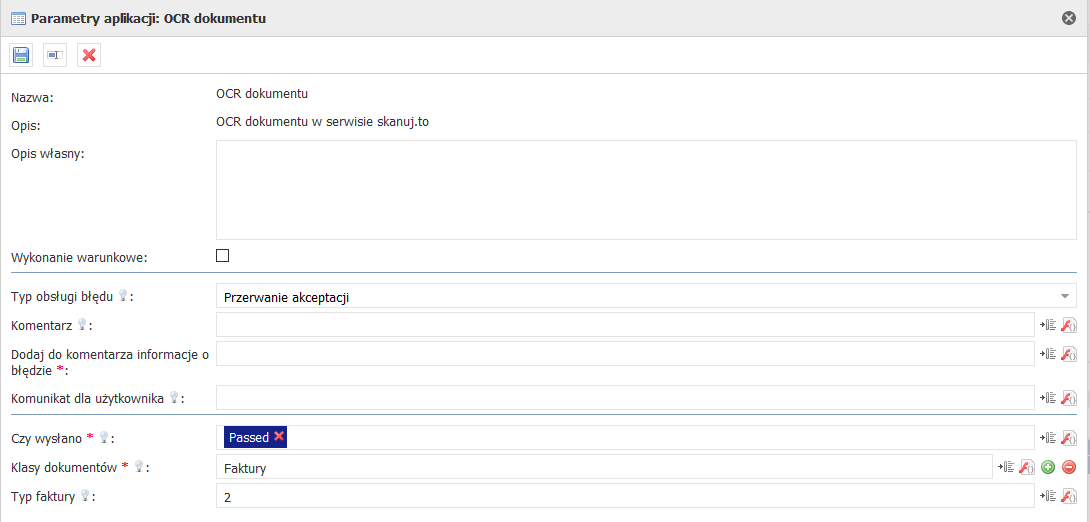This screenshot has width=1090, height=522.
Task: Remove the Passed tag with its X
Action: coord(279,437)
